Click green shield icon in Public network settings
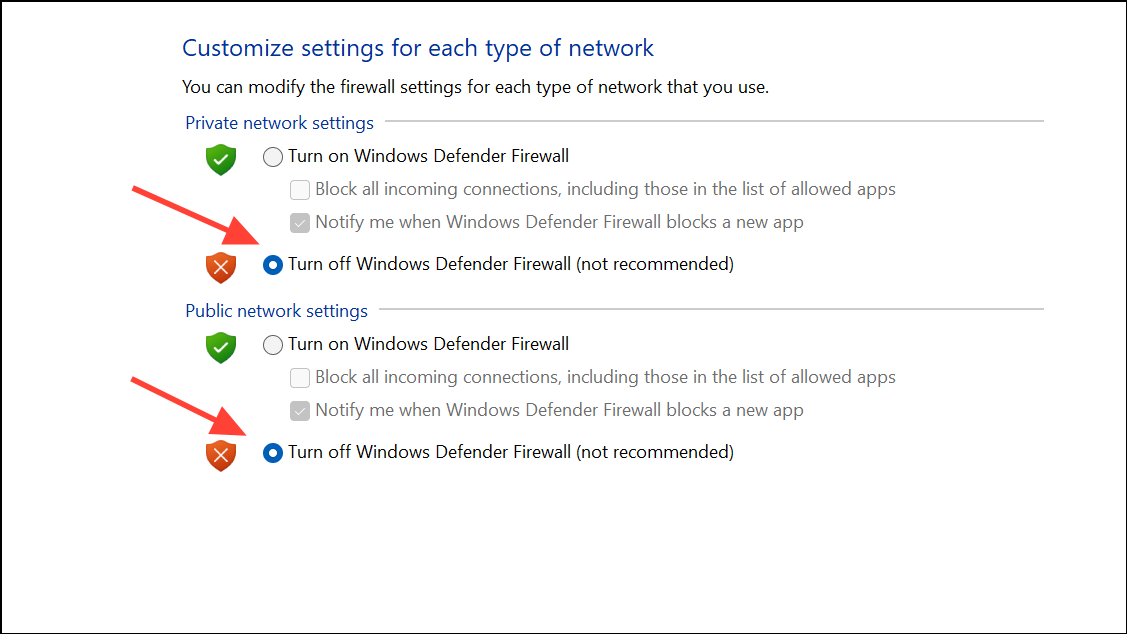This screenshot has width=1127, height=634. click(x=221, y=347)
